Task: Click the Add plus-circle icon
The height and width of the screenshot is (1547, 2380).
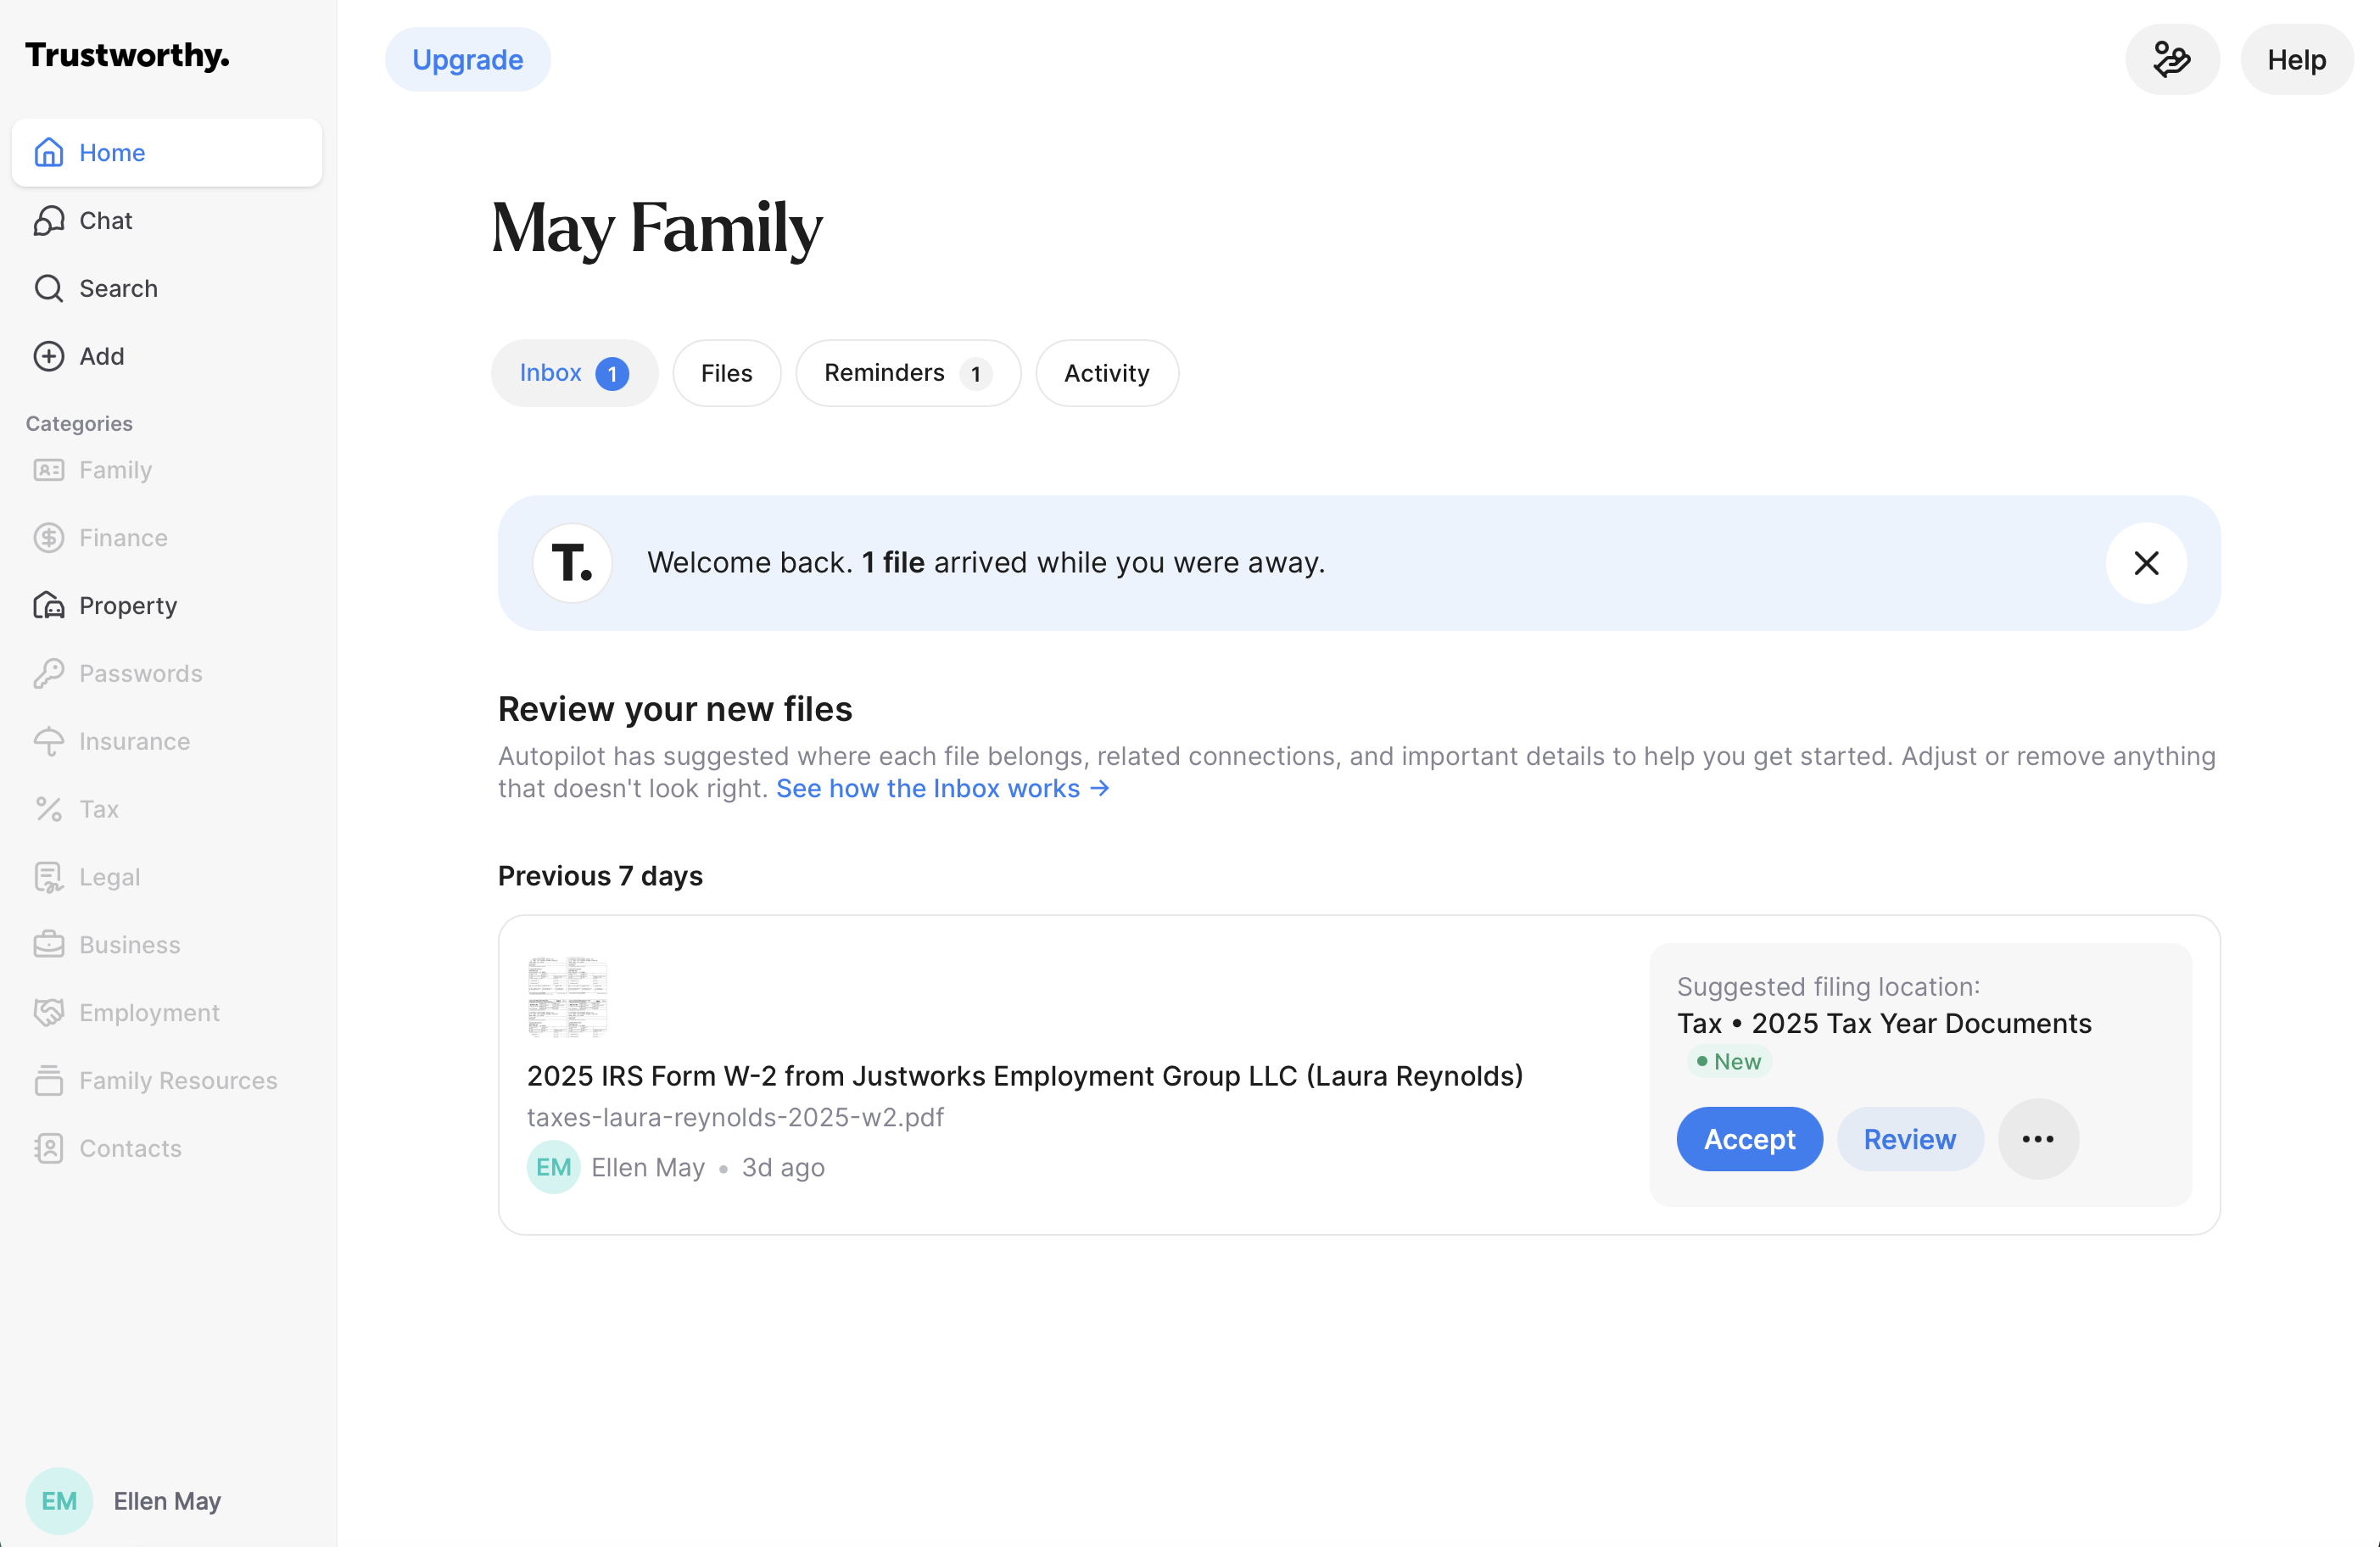Action: (x=48, y=356)
